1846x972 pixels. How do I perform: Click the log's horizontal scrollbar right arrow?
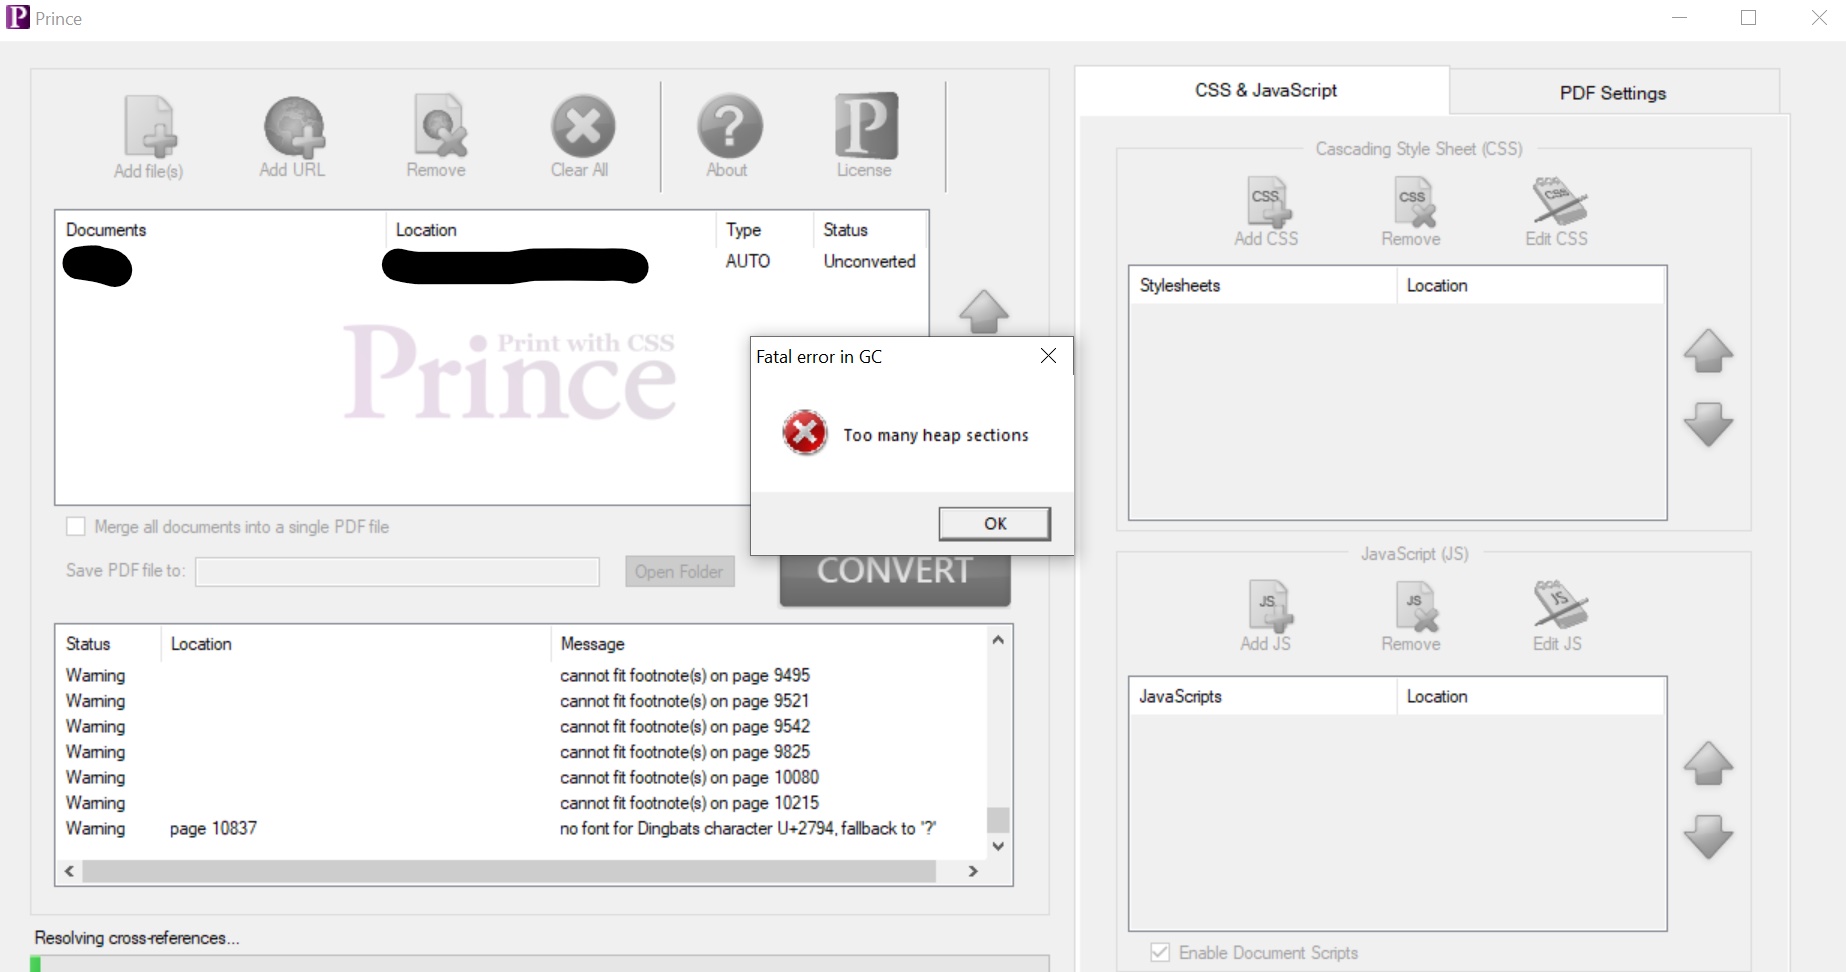point(973,871)
